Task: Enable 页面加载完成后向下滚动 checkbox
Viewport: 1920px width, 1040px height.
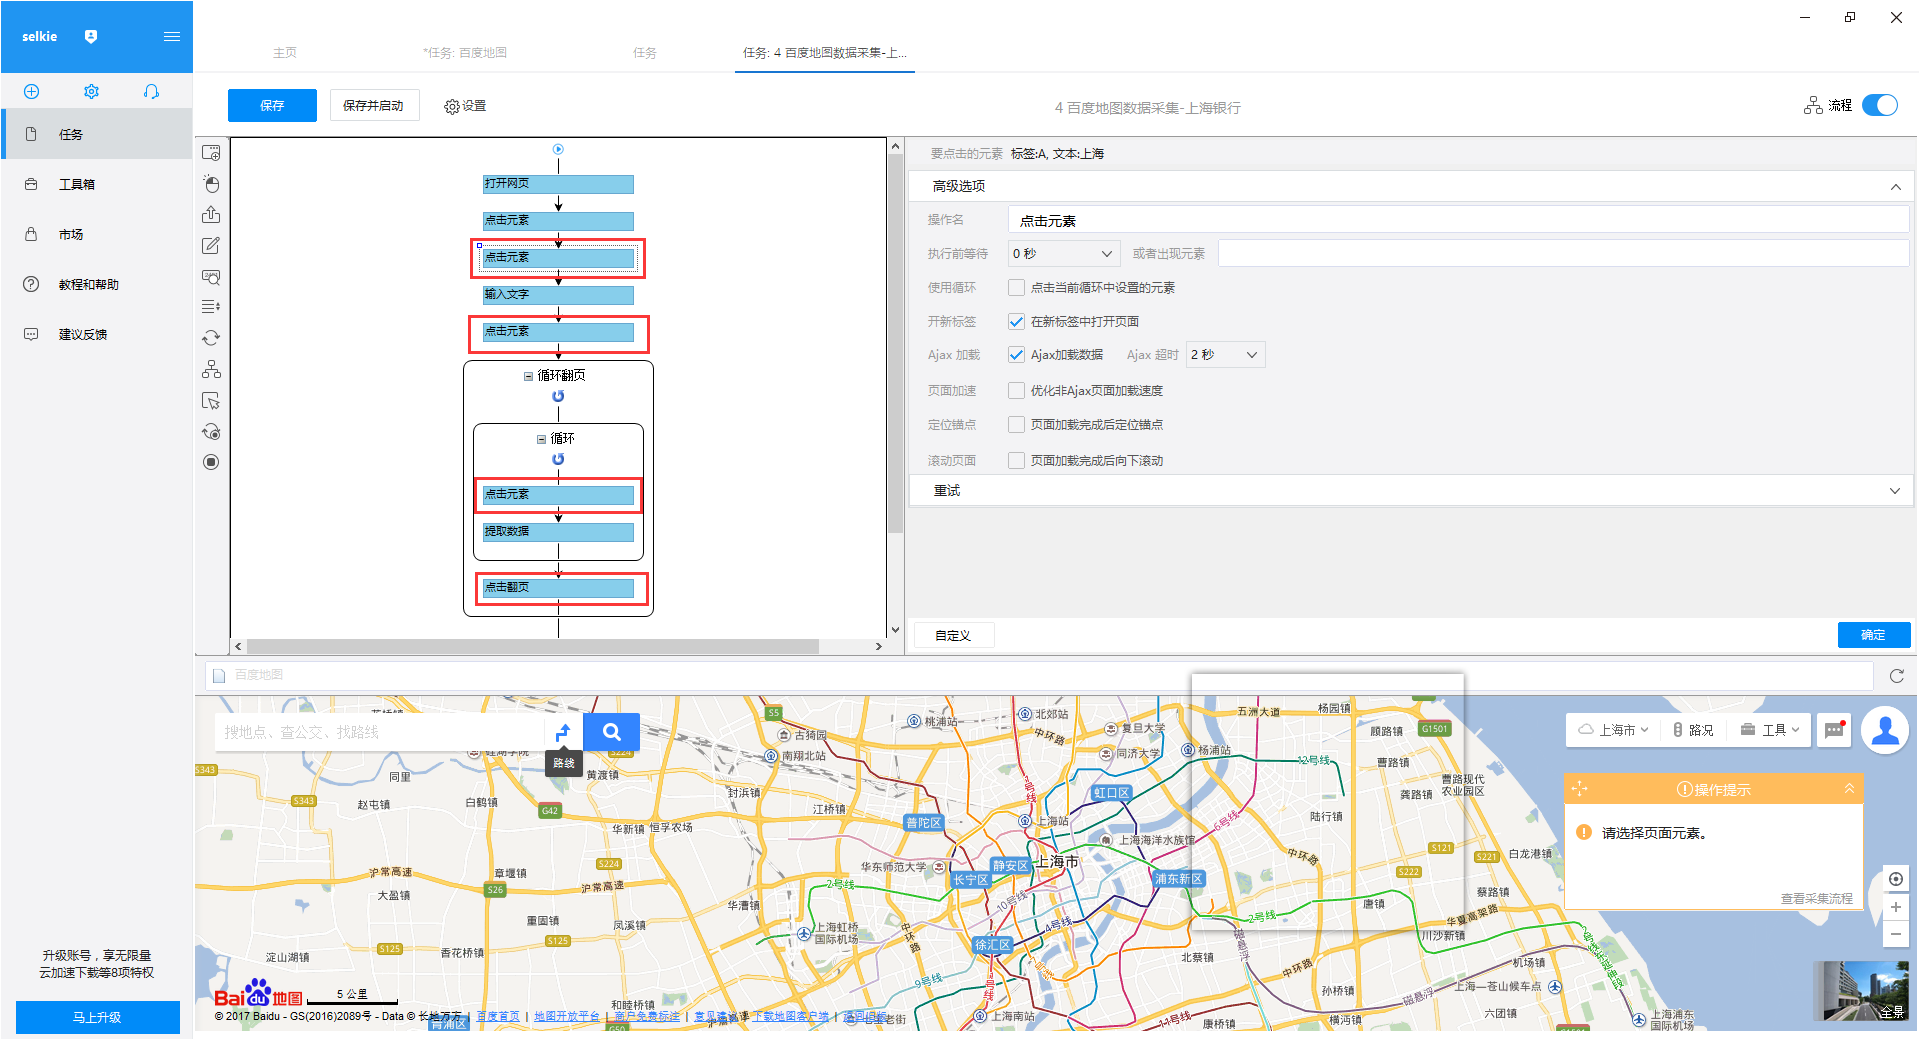Action: pos(1016,461)
